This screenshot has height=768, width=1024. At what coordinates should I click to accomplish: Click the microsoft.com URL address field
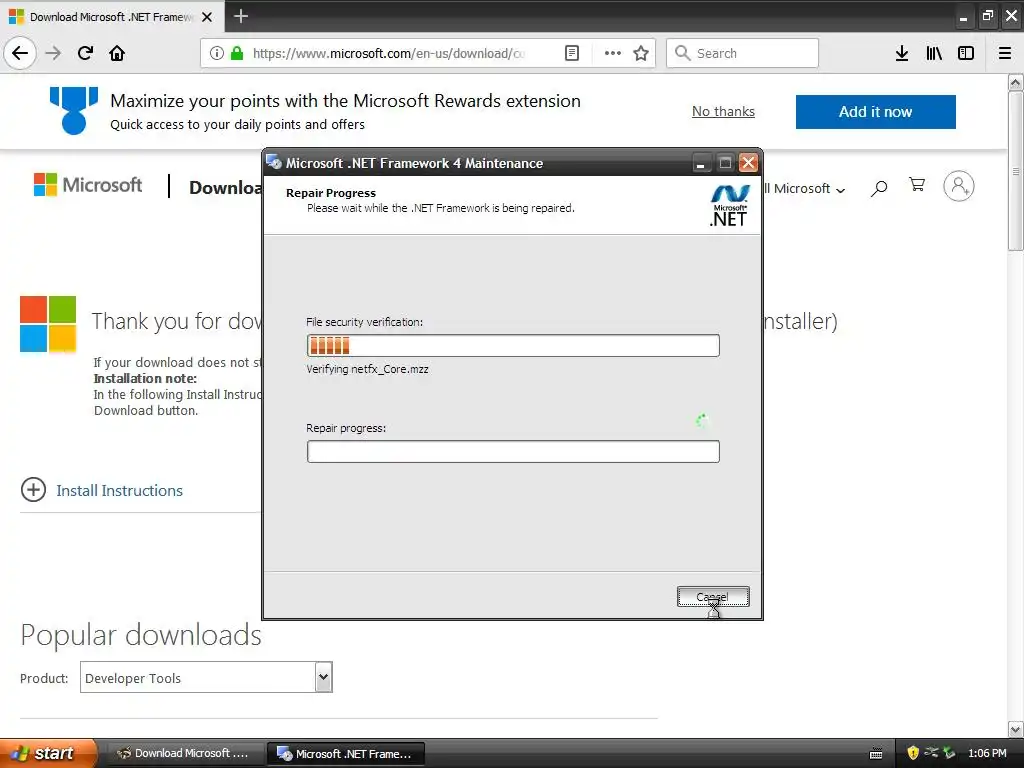point(389,53)
